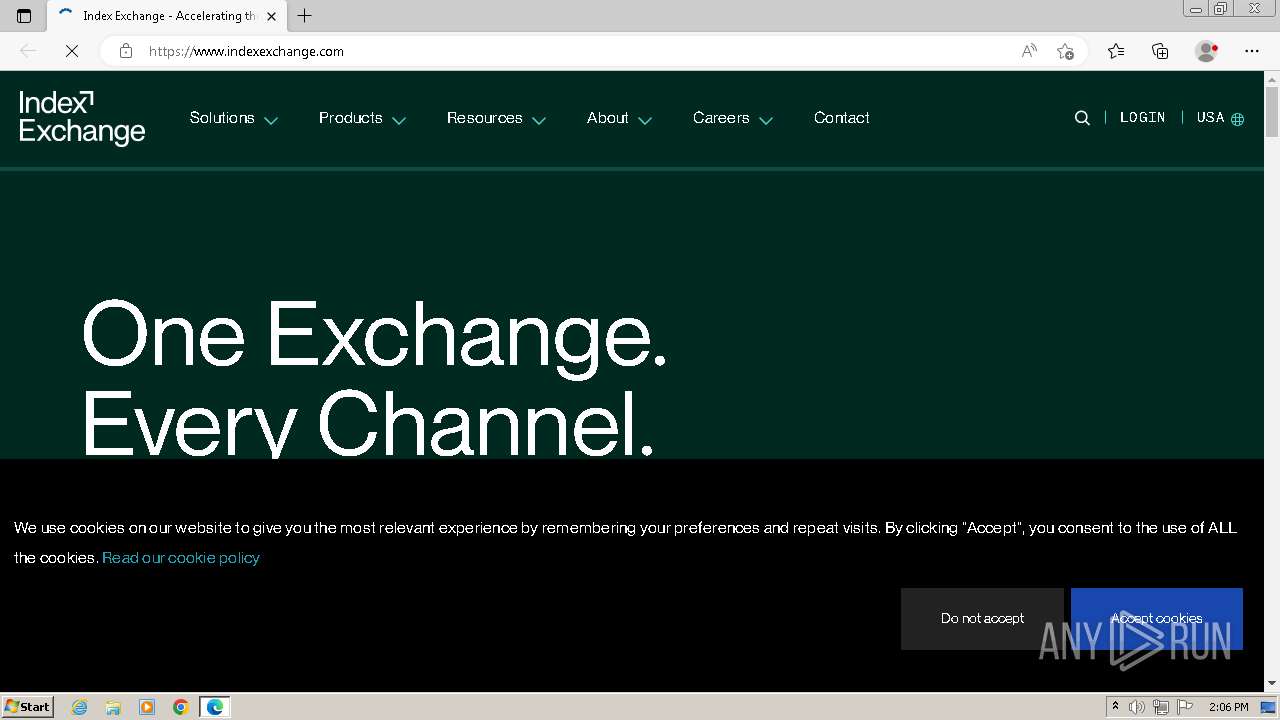Stop loading the page
The width and height of the screenshot is (1280, 720).
click(72, 51)
